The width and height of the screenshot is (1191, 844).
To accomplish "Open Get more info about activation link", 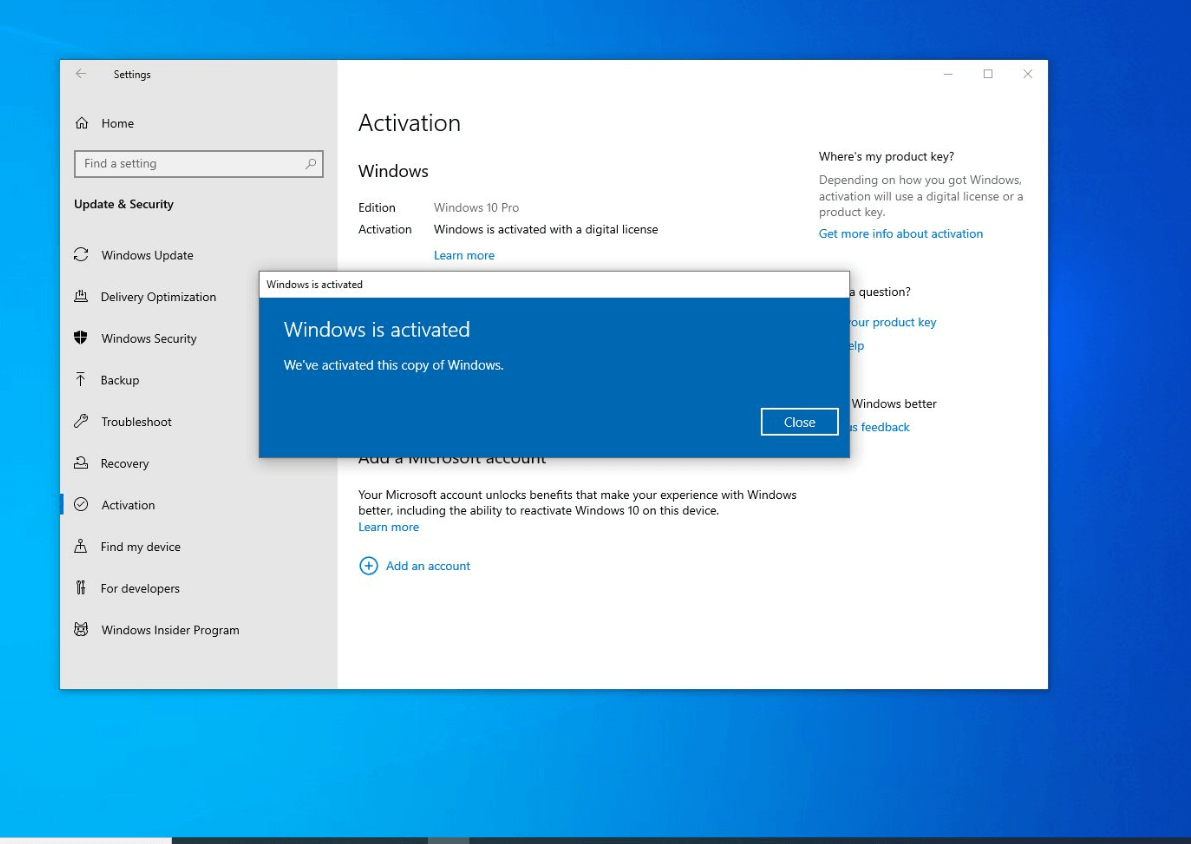I will (x=900, y=234).
